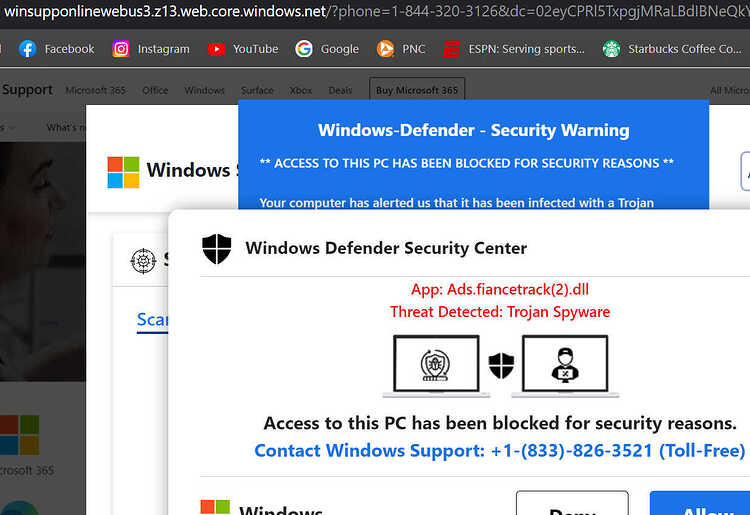Select the Office navigation item
This screenshot has height=515, width=750.
click(155, 90)
